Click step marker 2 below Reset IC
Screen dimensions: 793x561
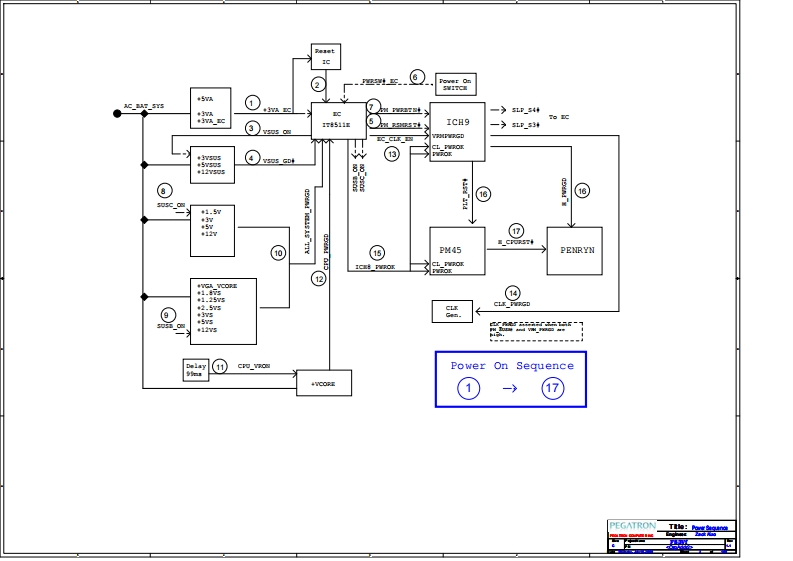tap(318, 85)
